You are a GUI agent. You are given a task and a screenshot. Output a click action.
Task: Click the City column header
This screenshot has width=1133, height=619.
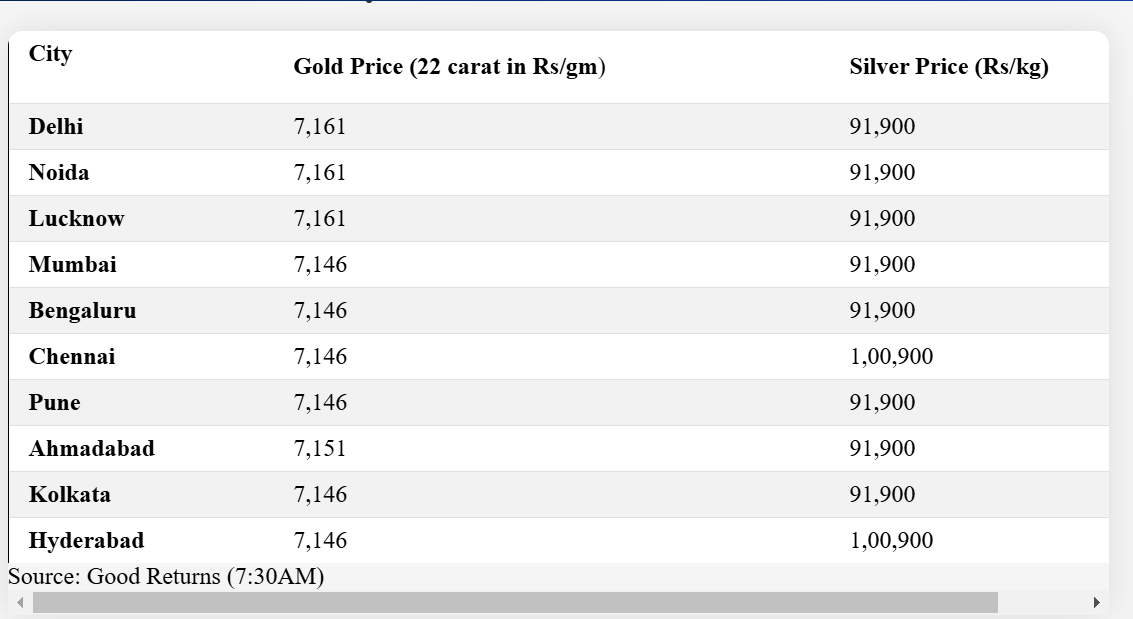tap(50, 54)
